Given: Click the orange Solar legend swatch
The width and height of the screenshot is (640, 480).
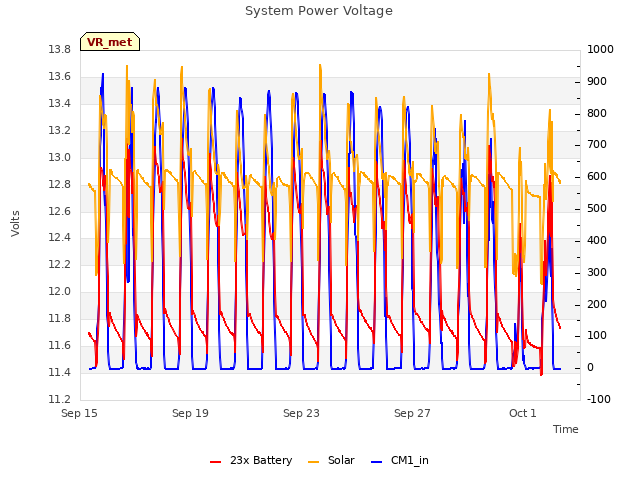Looking at the screenshot, I should (313, 462).
